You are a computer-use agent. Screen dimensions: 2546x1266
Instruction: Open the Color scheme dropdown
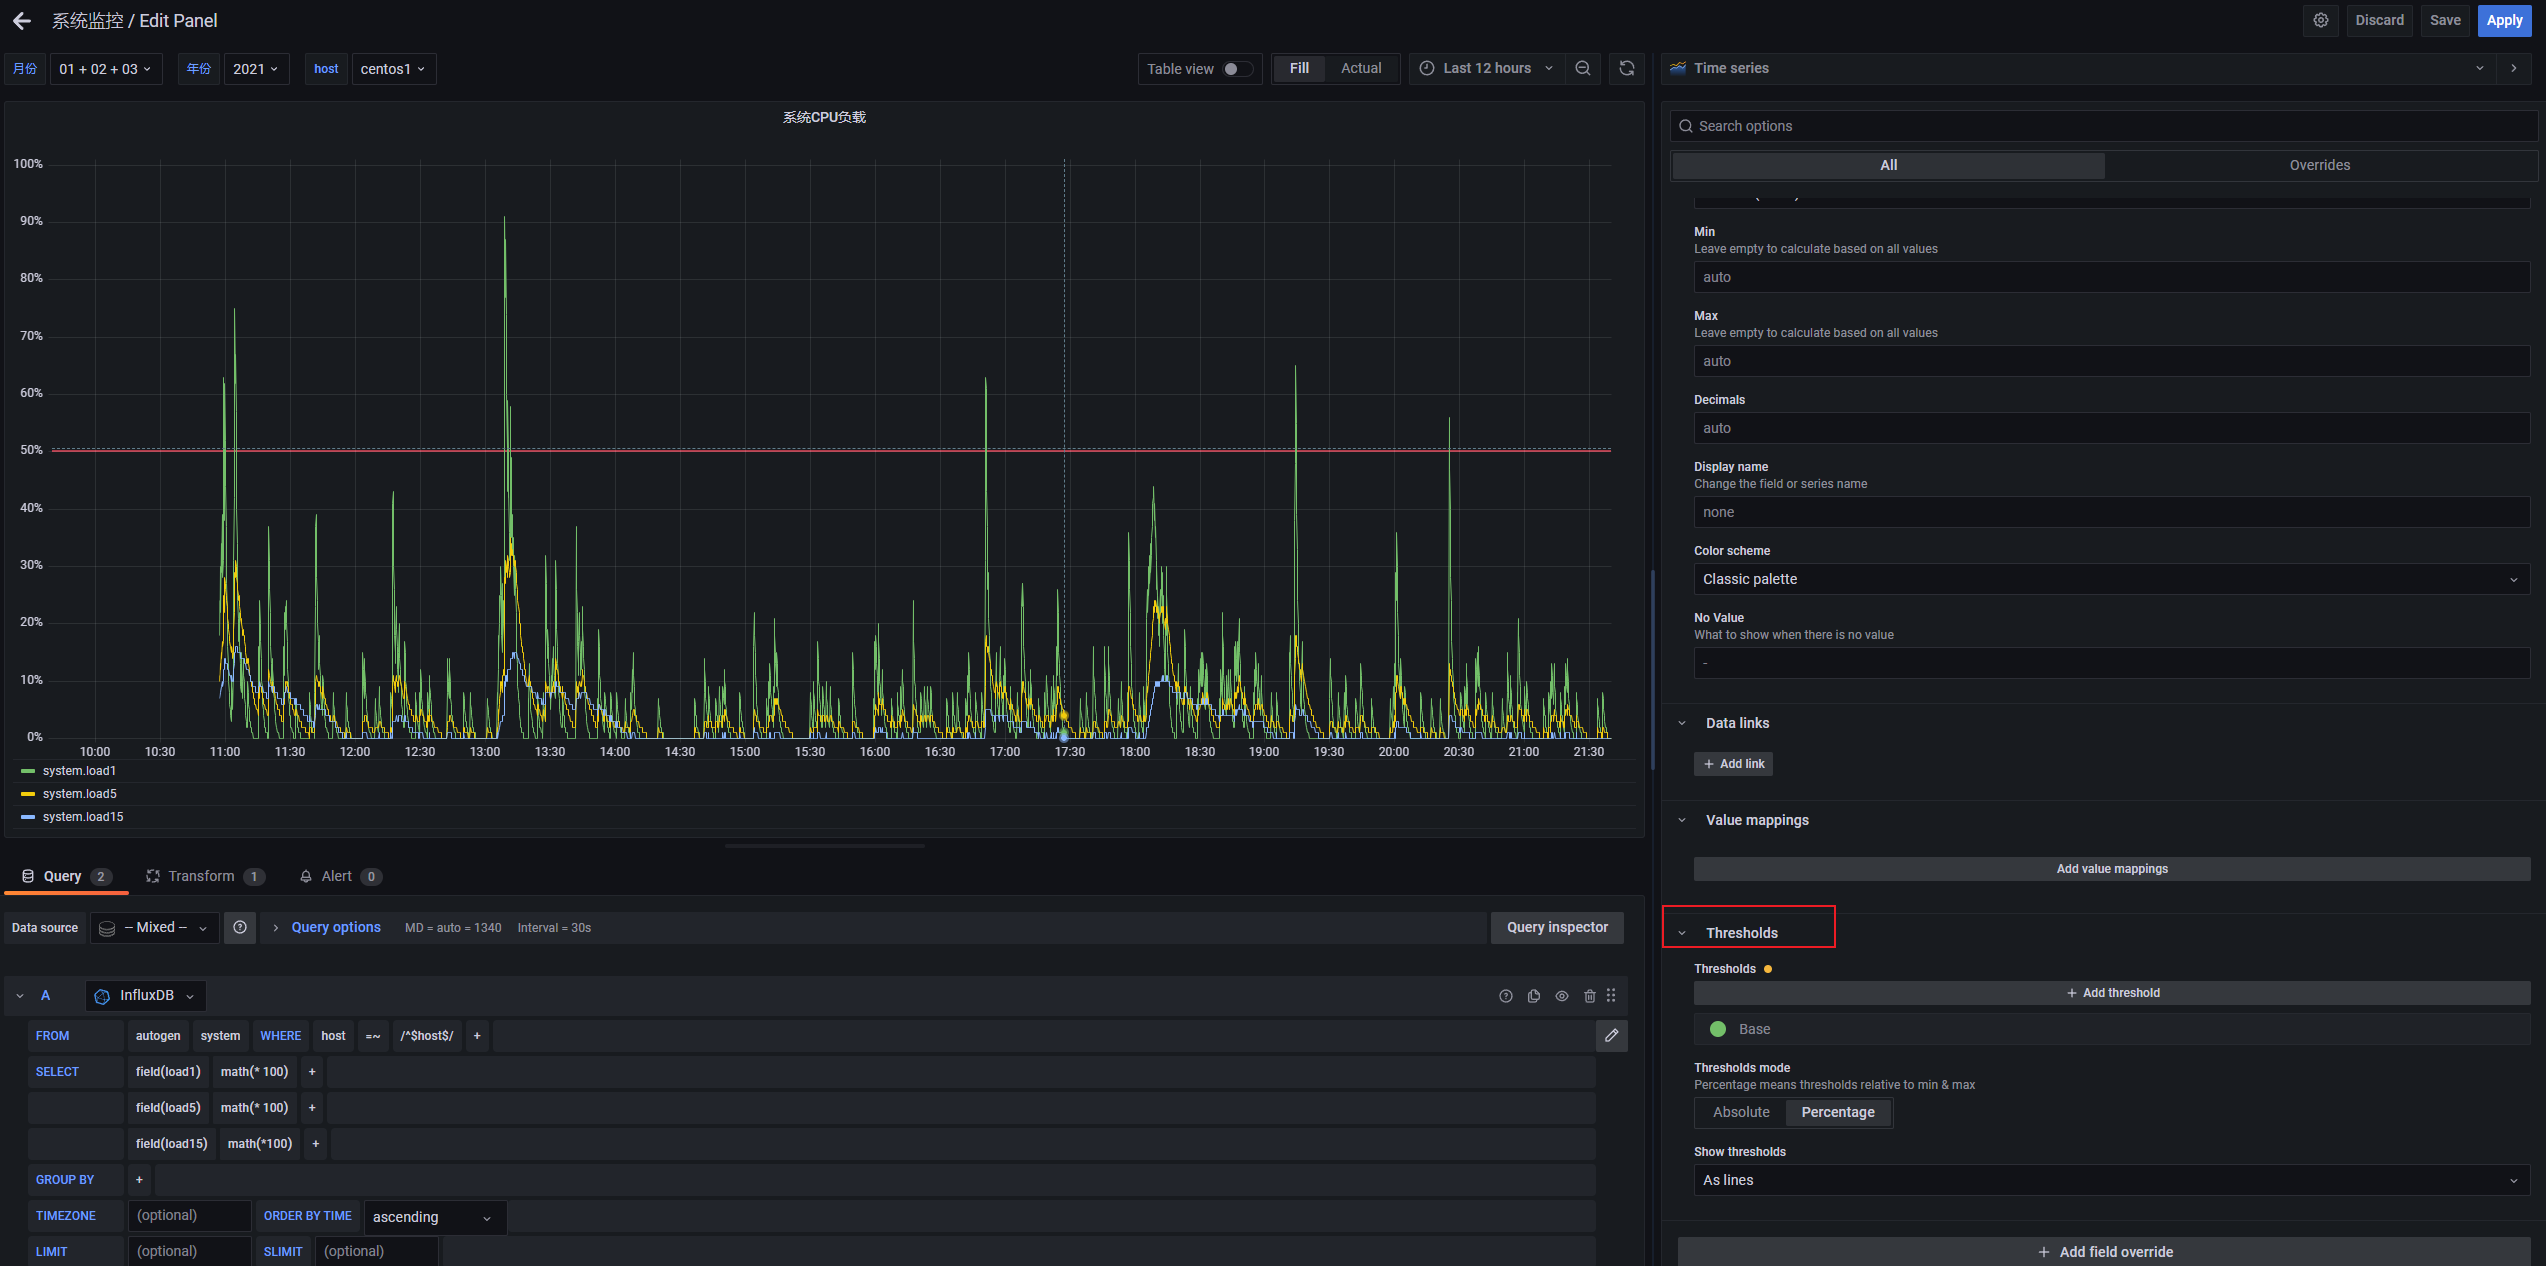point(2111,579)
